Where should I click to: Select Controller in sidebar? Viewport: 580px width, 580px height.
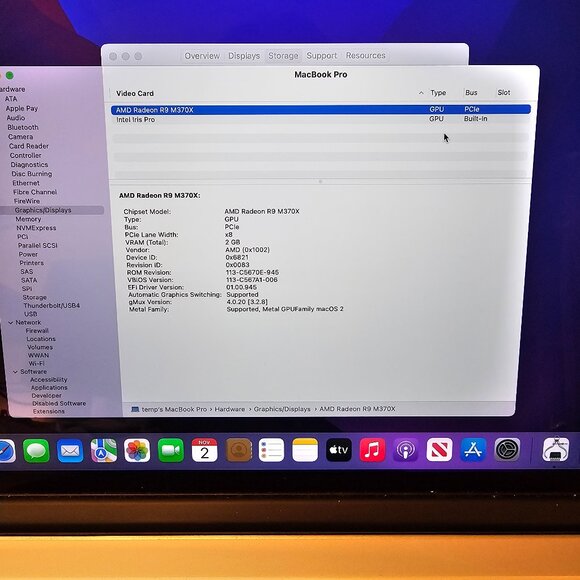[x=25, y=155]
